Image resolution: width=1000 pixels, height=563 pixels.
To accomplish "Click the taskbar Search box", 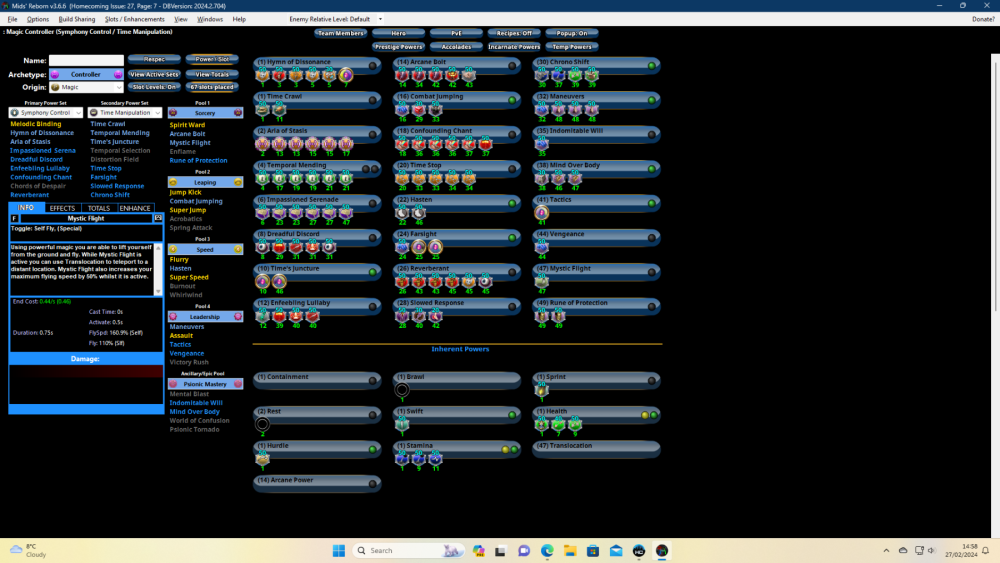I will click(x=408, y=551).
